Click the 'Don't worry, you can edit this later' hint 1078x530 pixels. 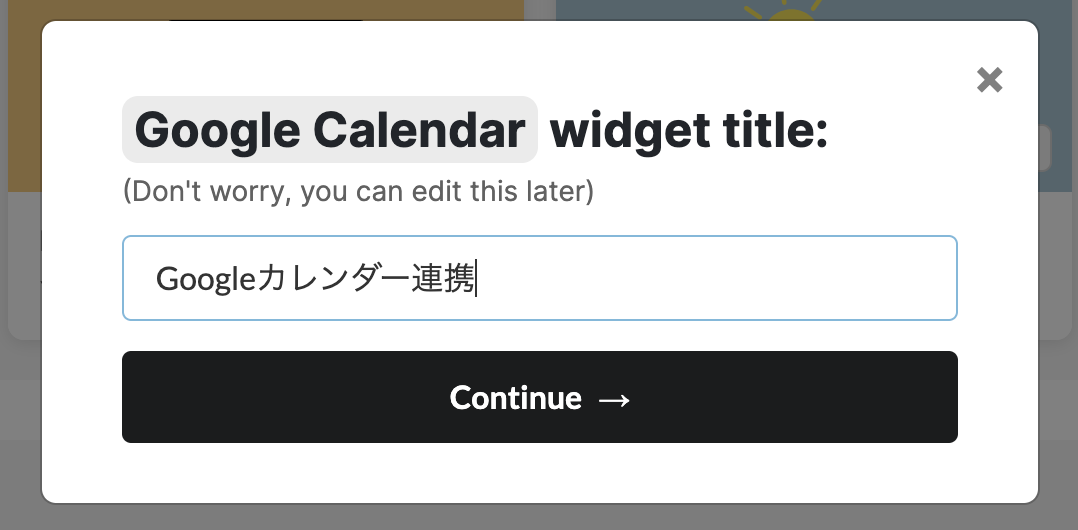tap(358, 191)
